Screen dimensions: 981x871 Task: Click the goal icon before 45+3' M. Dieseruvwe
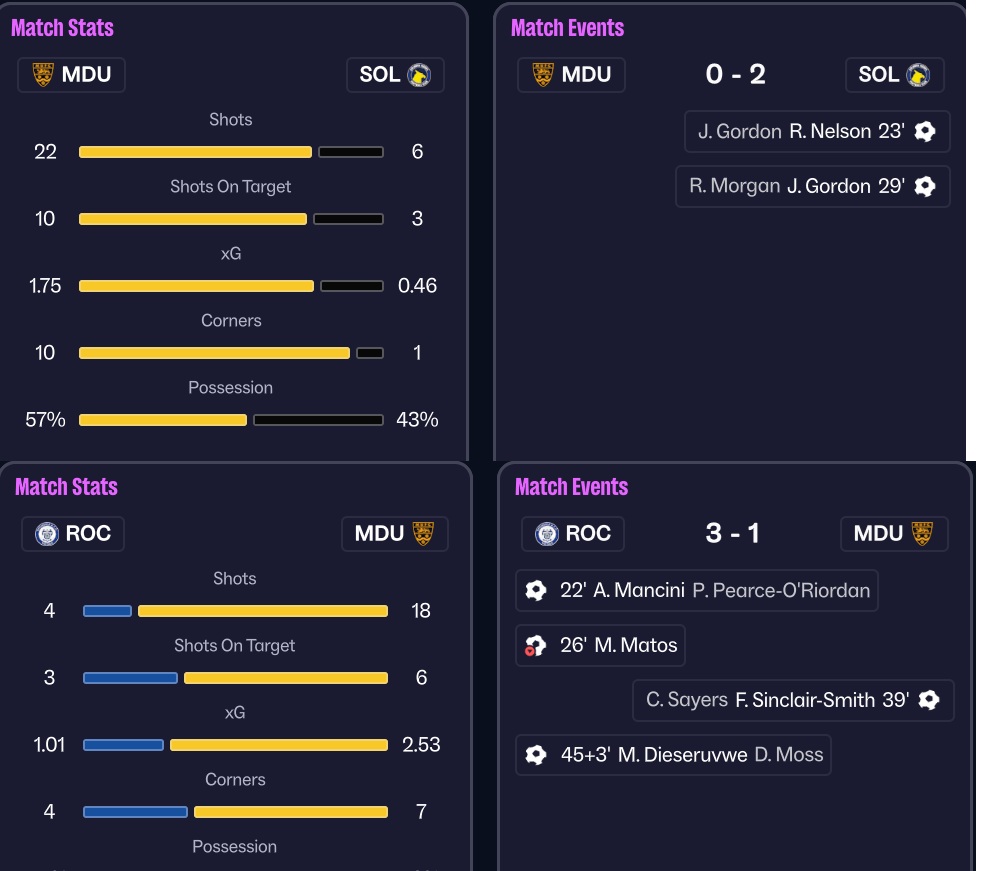pyautogui.click(x=536, y=755)
